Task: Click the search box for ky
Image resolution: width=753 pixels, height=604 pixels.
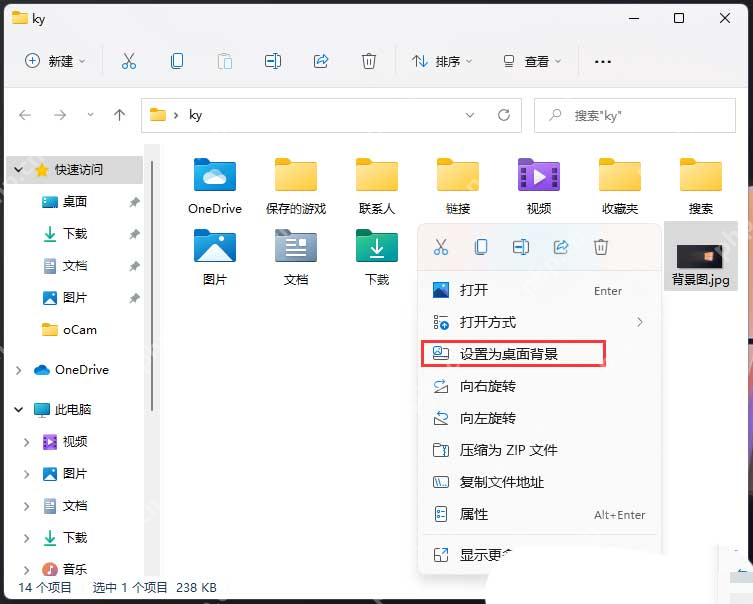Action: pos(635,115)
